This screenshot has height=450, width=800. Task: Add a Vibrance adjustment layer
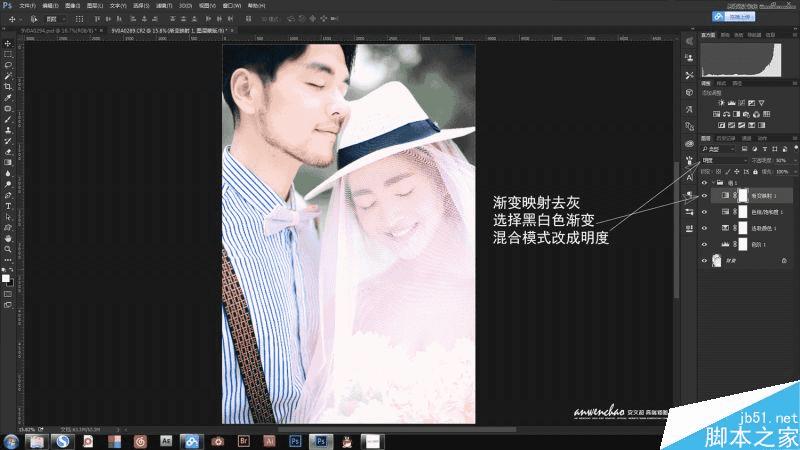pyautogui.click(x=761, y=103)
